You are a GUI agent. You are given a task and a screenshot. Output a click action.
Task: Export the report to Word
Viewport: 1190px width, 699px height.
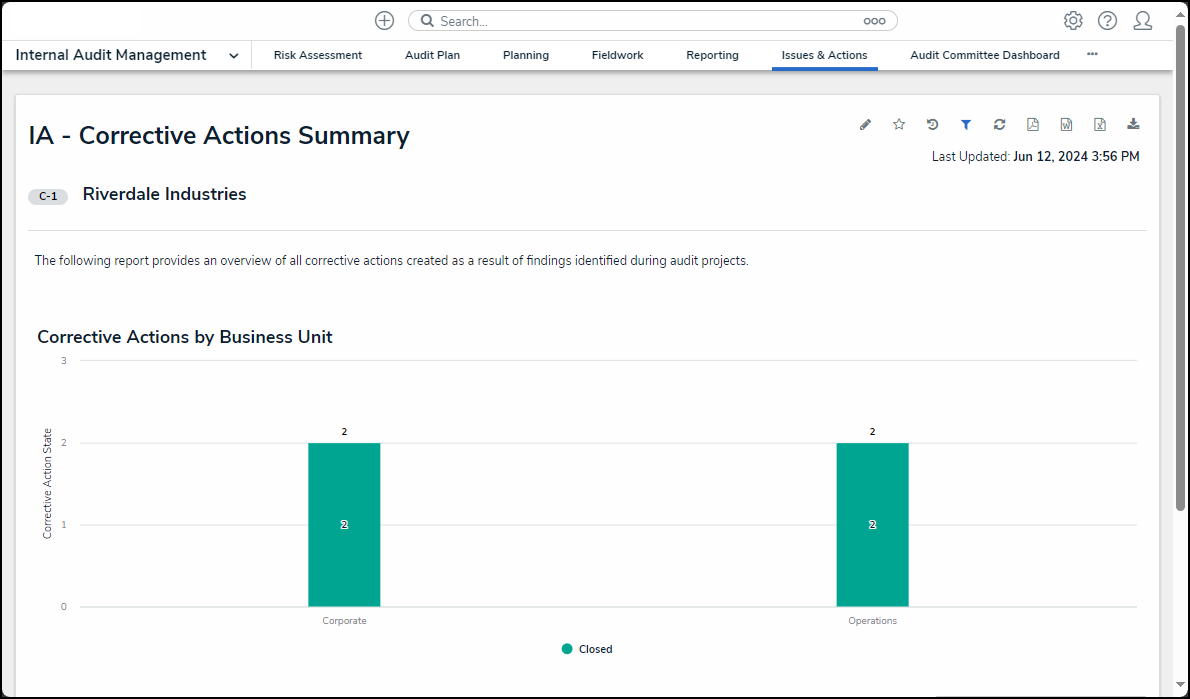click(x=1066, y=125)
